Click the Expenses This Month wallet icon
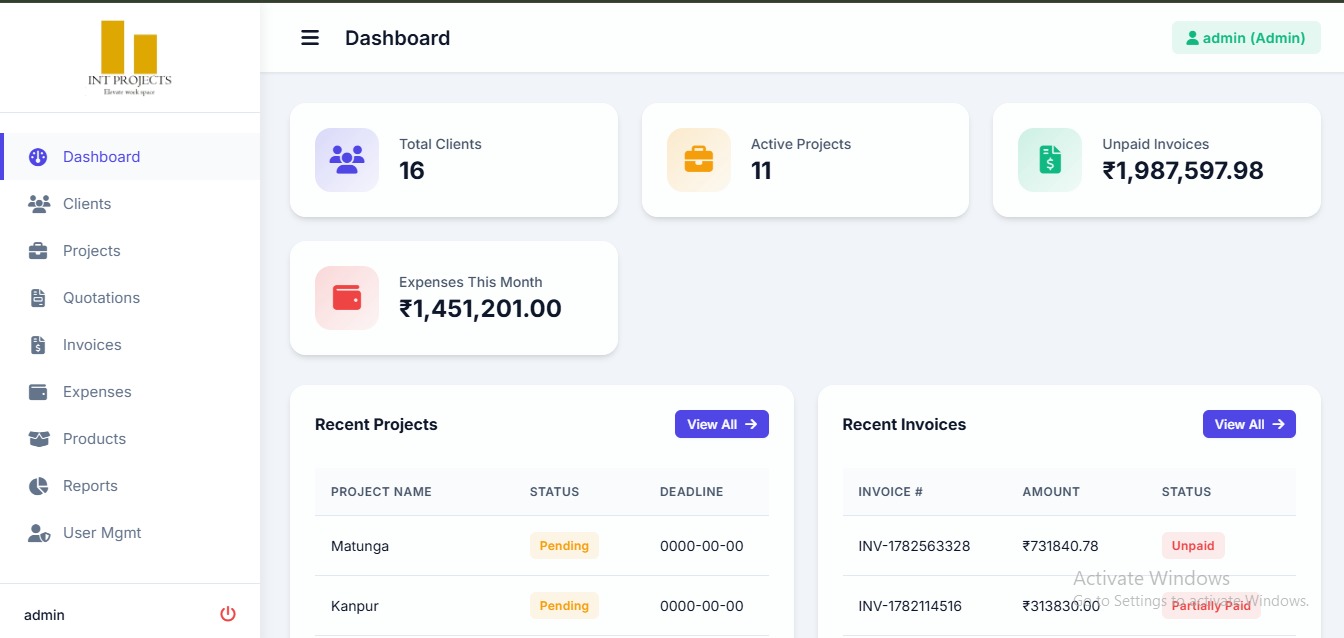 (x=347, y=298)
